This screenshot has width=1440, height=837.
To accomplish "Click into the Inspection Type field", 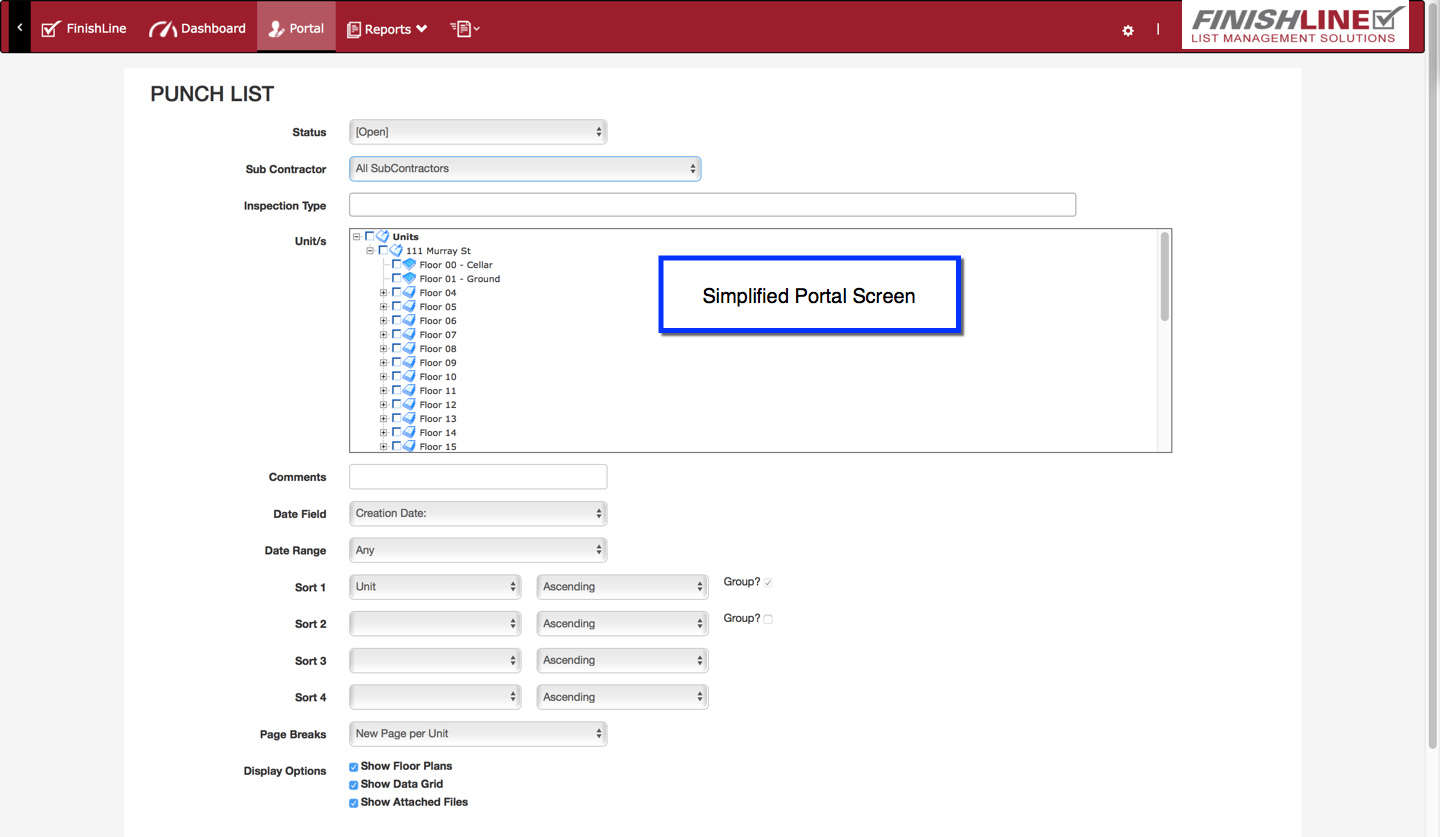I will click(712, 205).
